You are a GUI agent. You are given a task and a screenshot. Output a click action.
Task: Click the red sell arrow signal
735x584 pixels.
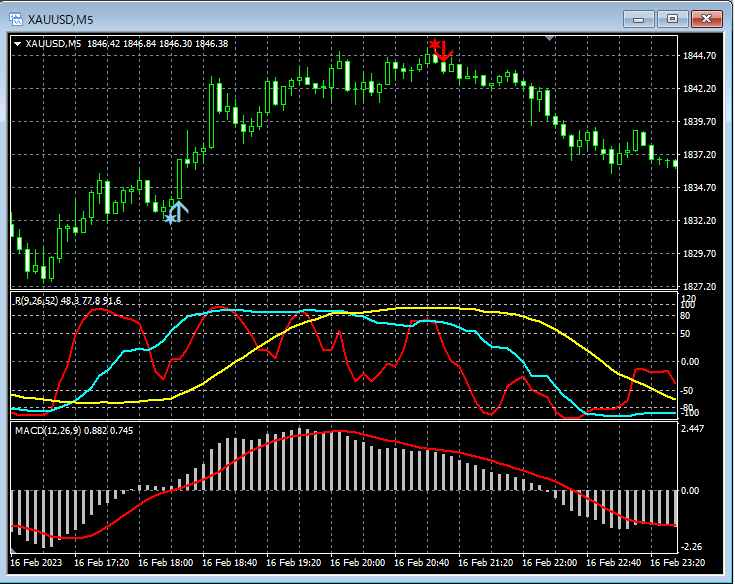point(445,52)
